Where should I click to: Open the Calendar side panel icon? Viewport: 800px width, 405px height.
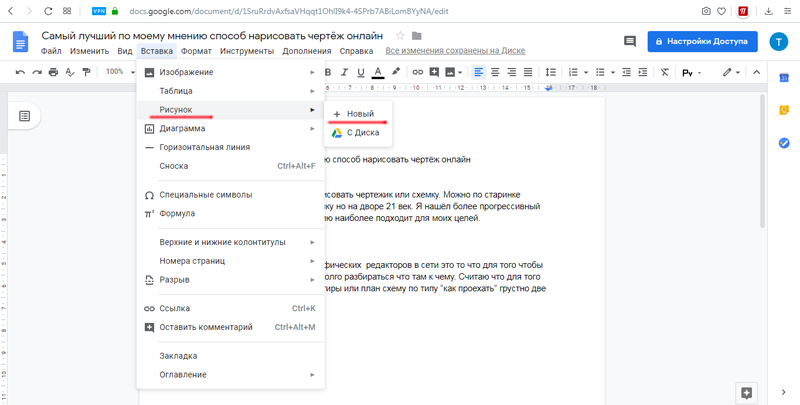click(x=784, y=78)
